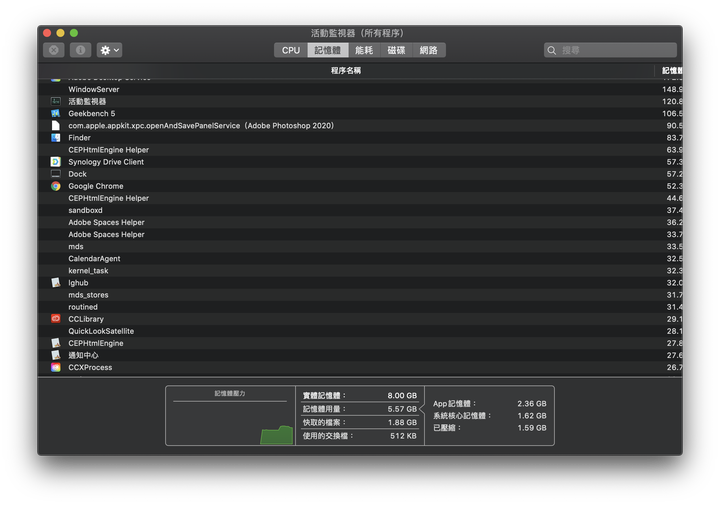
Task: Click the document icon of openAndSavePanelService row
Action: point(56,125)
